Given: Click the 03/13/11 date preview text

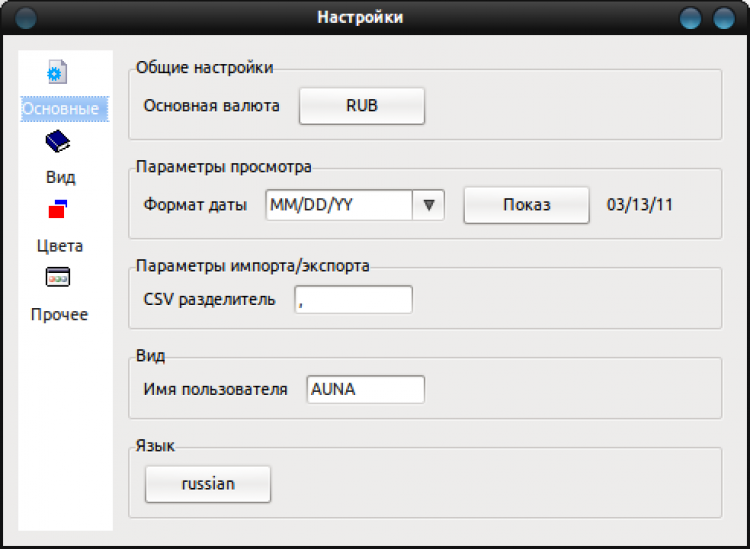Looking at the screenshot, I should coord(640,205).
